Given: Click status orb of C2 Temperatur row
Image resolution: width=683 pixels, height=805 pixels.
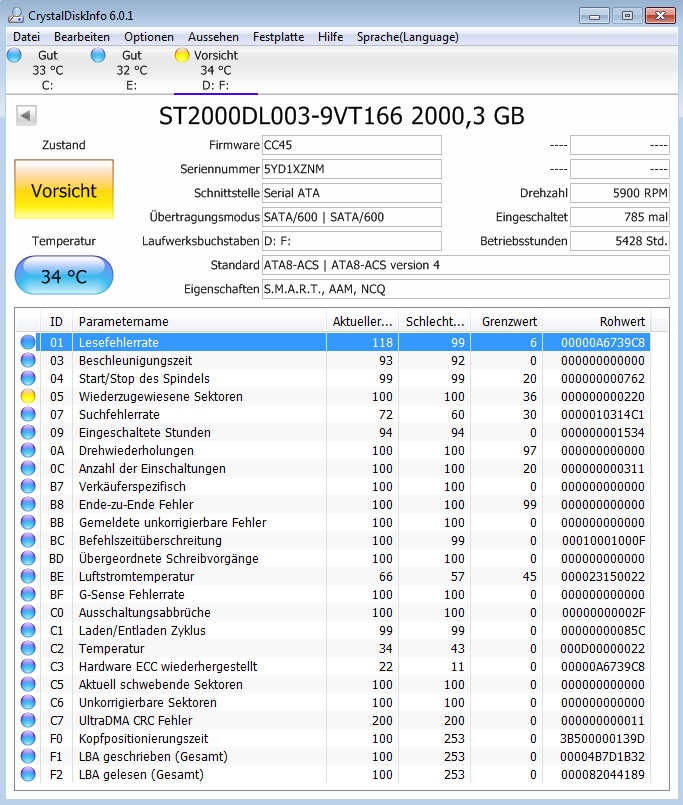Looking at the screenshot, I should (28, 648).
